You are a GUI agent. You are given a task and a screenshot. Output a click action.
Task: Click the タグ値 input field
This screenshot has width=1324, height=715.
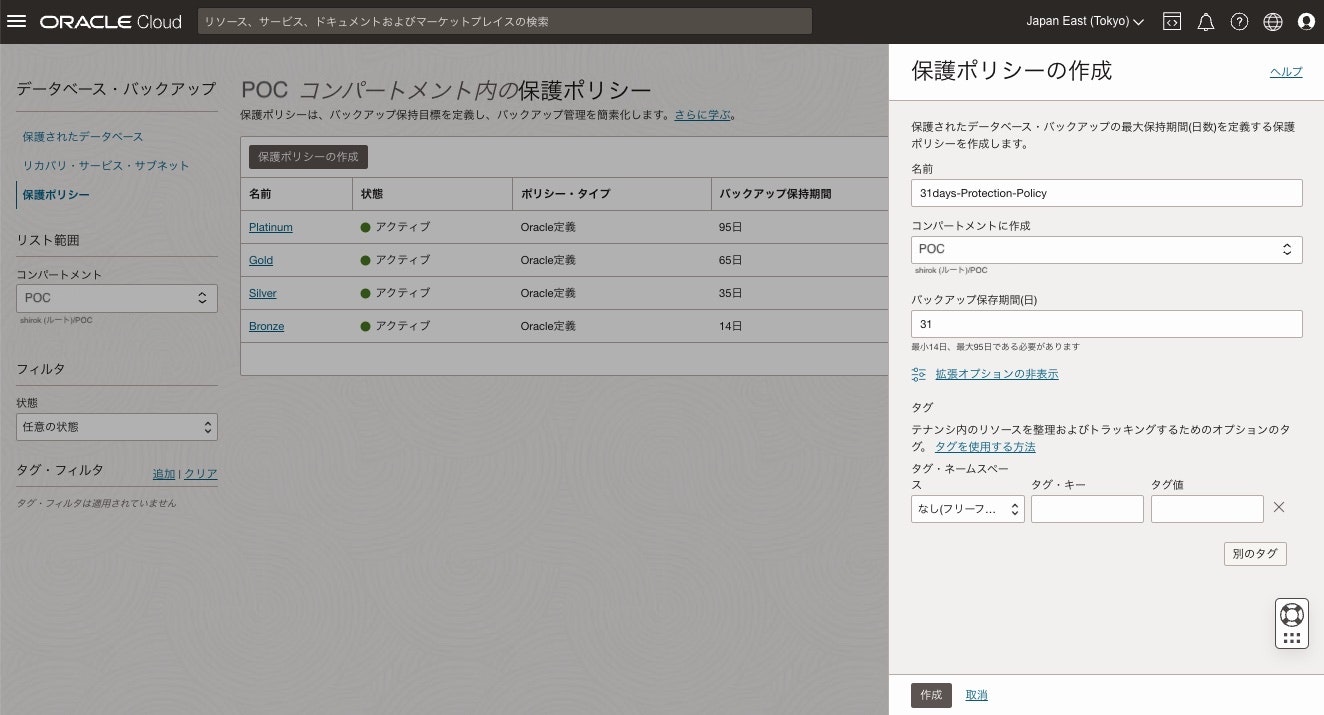pos(1207,509)
